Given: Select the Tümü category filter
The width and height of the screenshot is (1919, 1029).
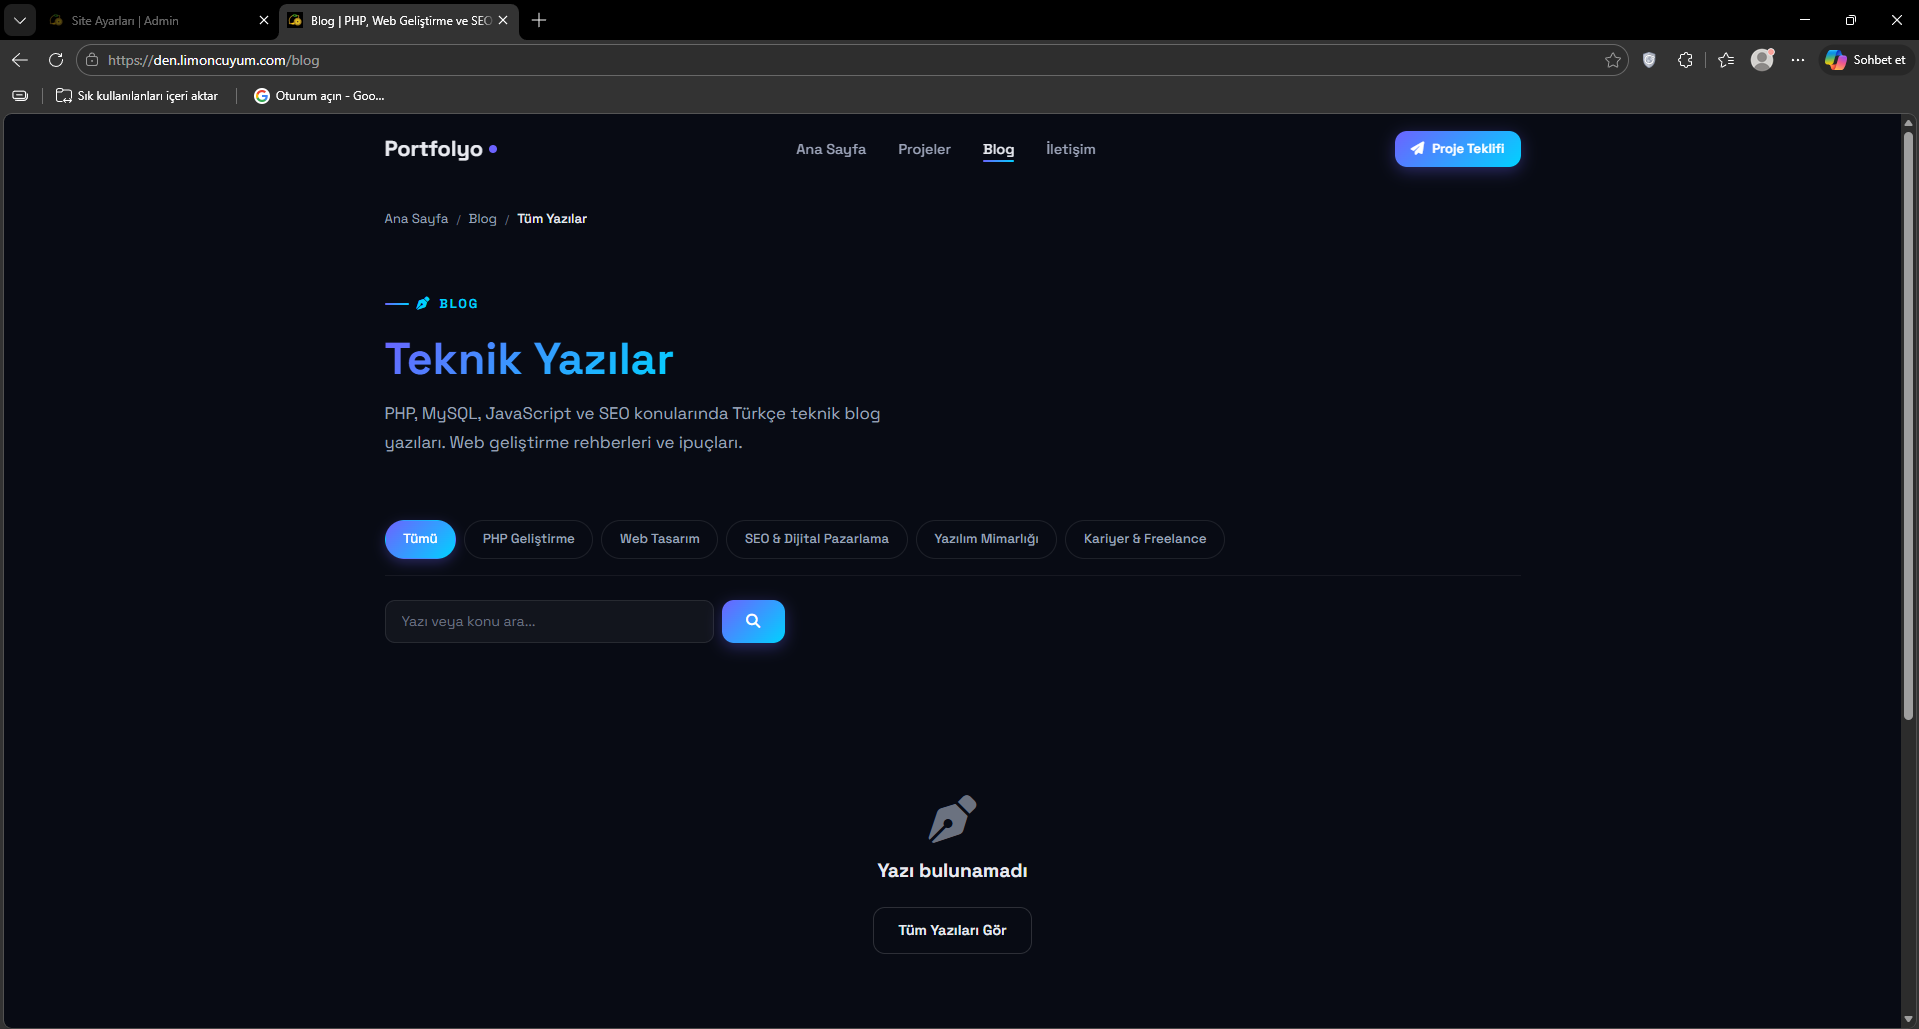Looking at the screenshot, I should (420, 539).
